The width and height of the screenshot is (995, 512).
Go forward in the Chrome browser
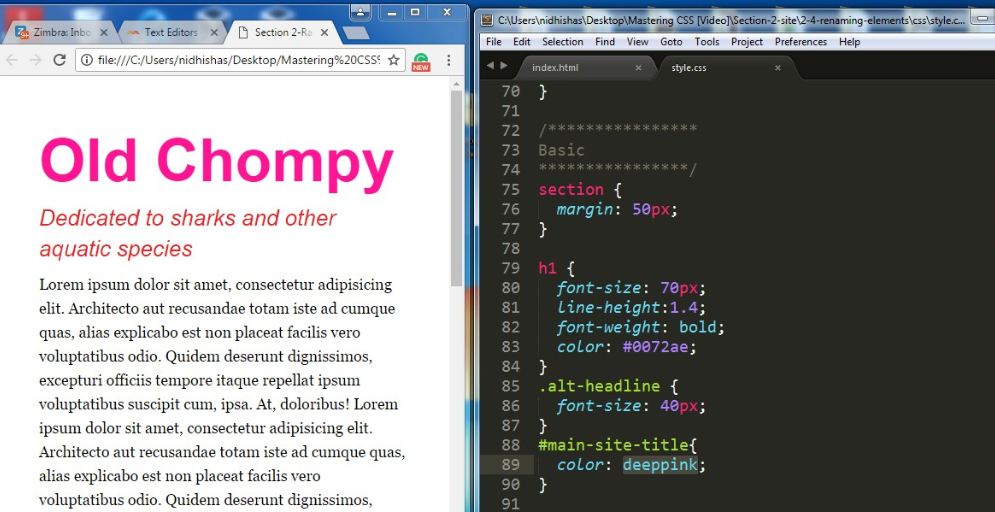tap(36, 60)
